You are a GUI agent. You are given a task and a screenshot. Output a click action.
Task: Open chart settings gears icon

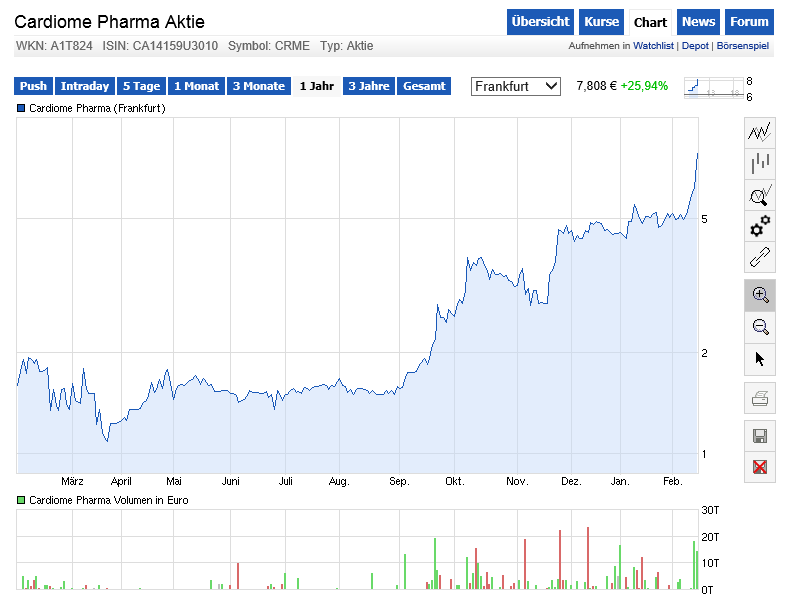tap(760, 226)
